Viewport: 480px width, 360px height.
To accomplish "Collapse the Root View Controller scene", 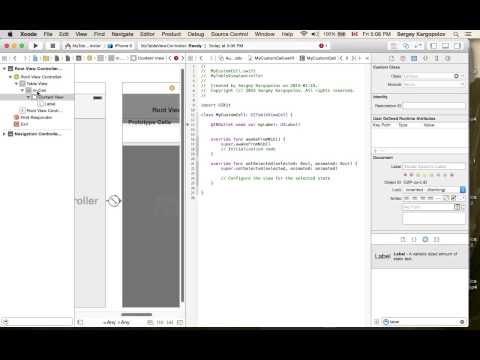I will (4, 68).
